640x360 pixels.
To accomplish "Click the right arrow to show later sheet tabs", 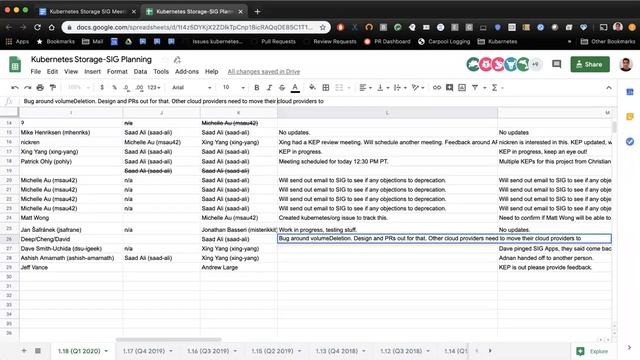I will point(490,351).
